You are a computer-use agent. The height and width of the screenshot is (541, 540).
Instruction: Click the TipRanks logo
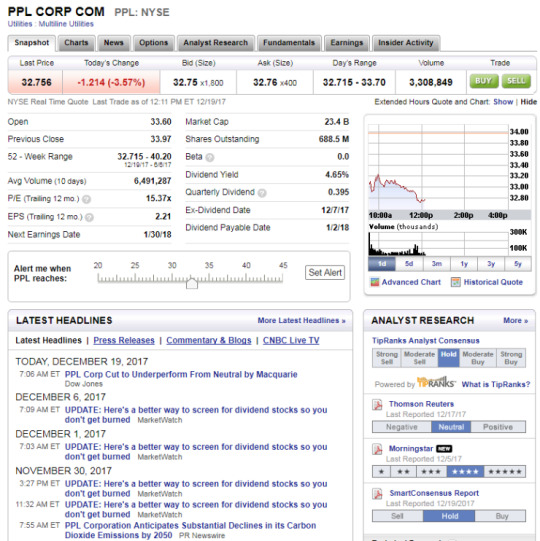tap(436, 382)
